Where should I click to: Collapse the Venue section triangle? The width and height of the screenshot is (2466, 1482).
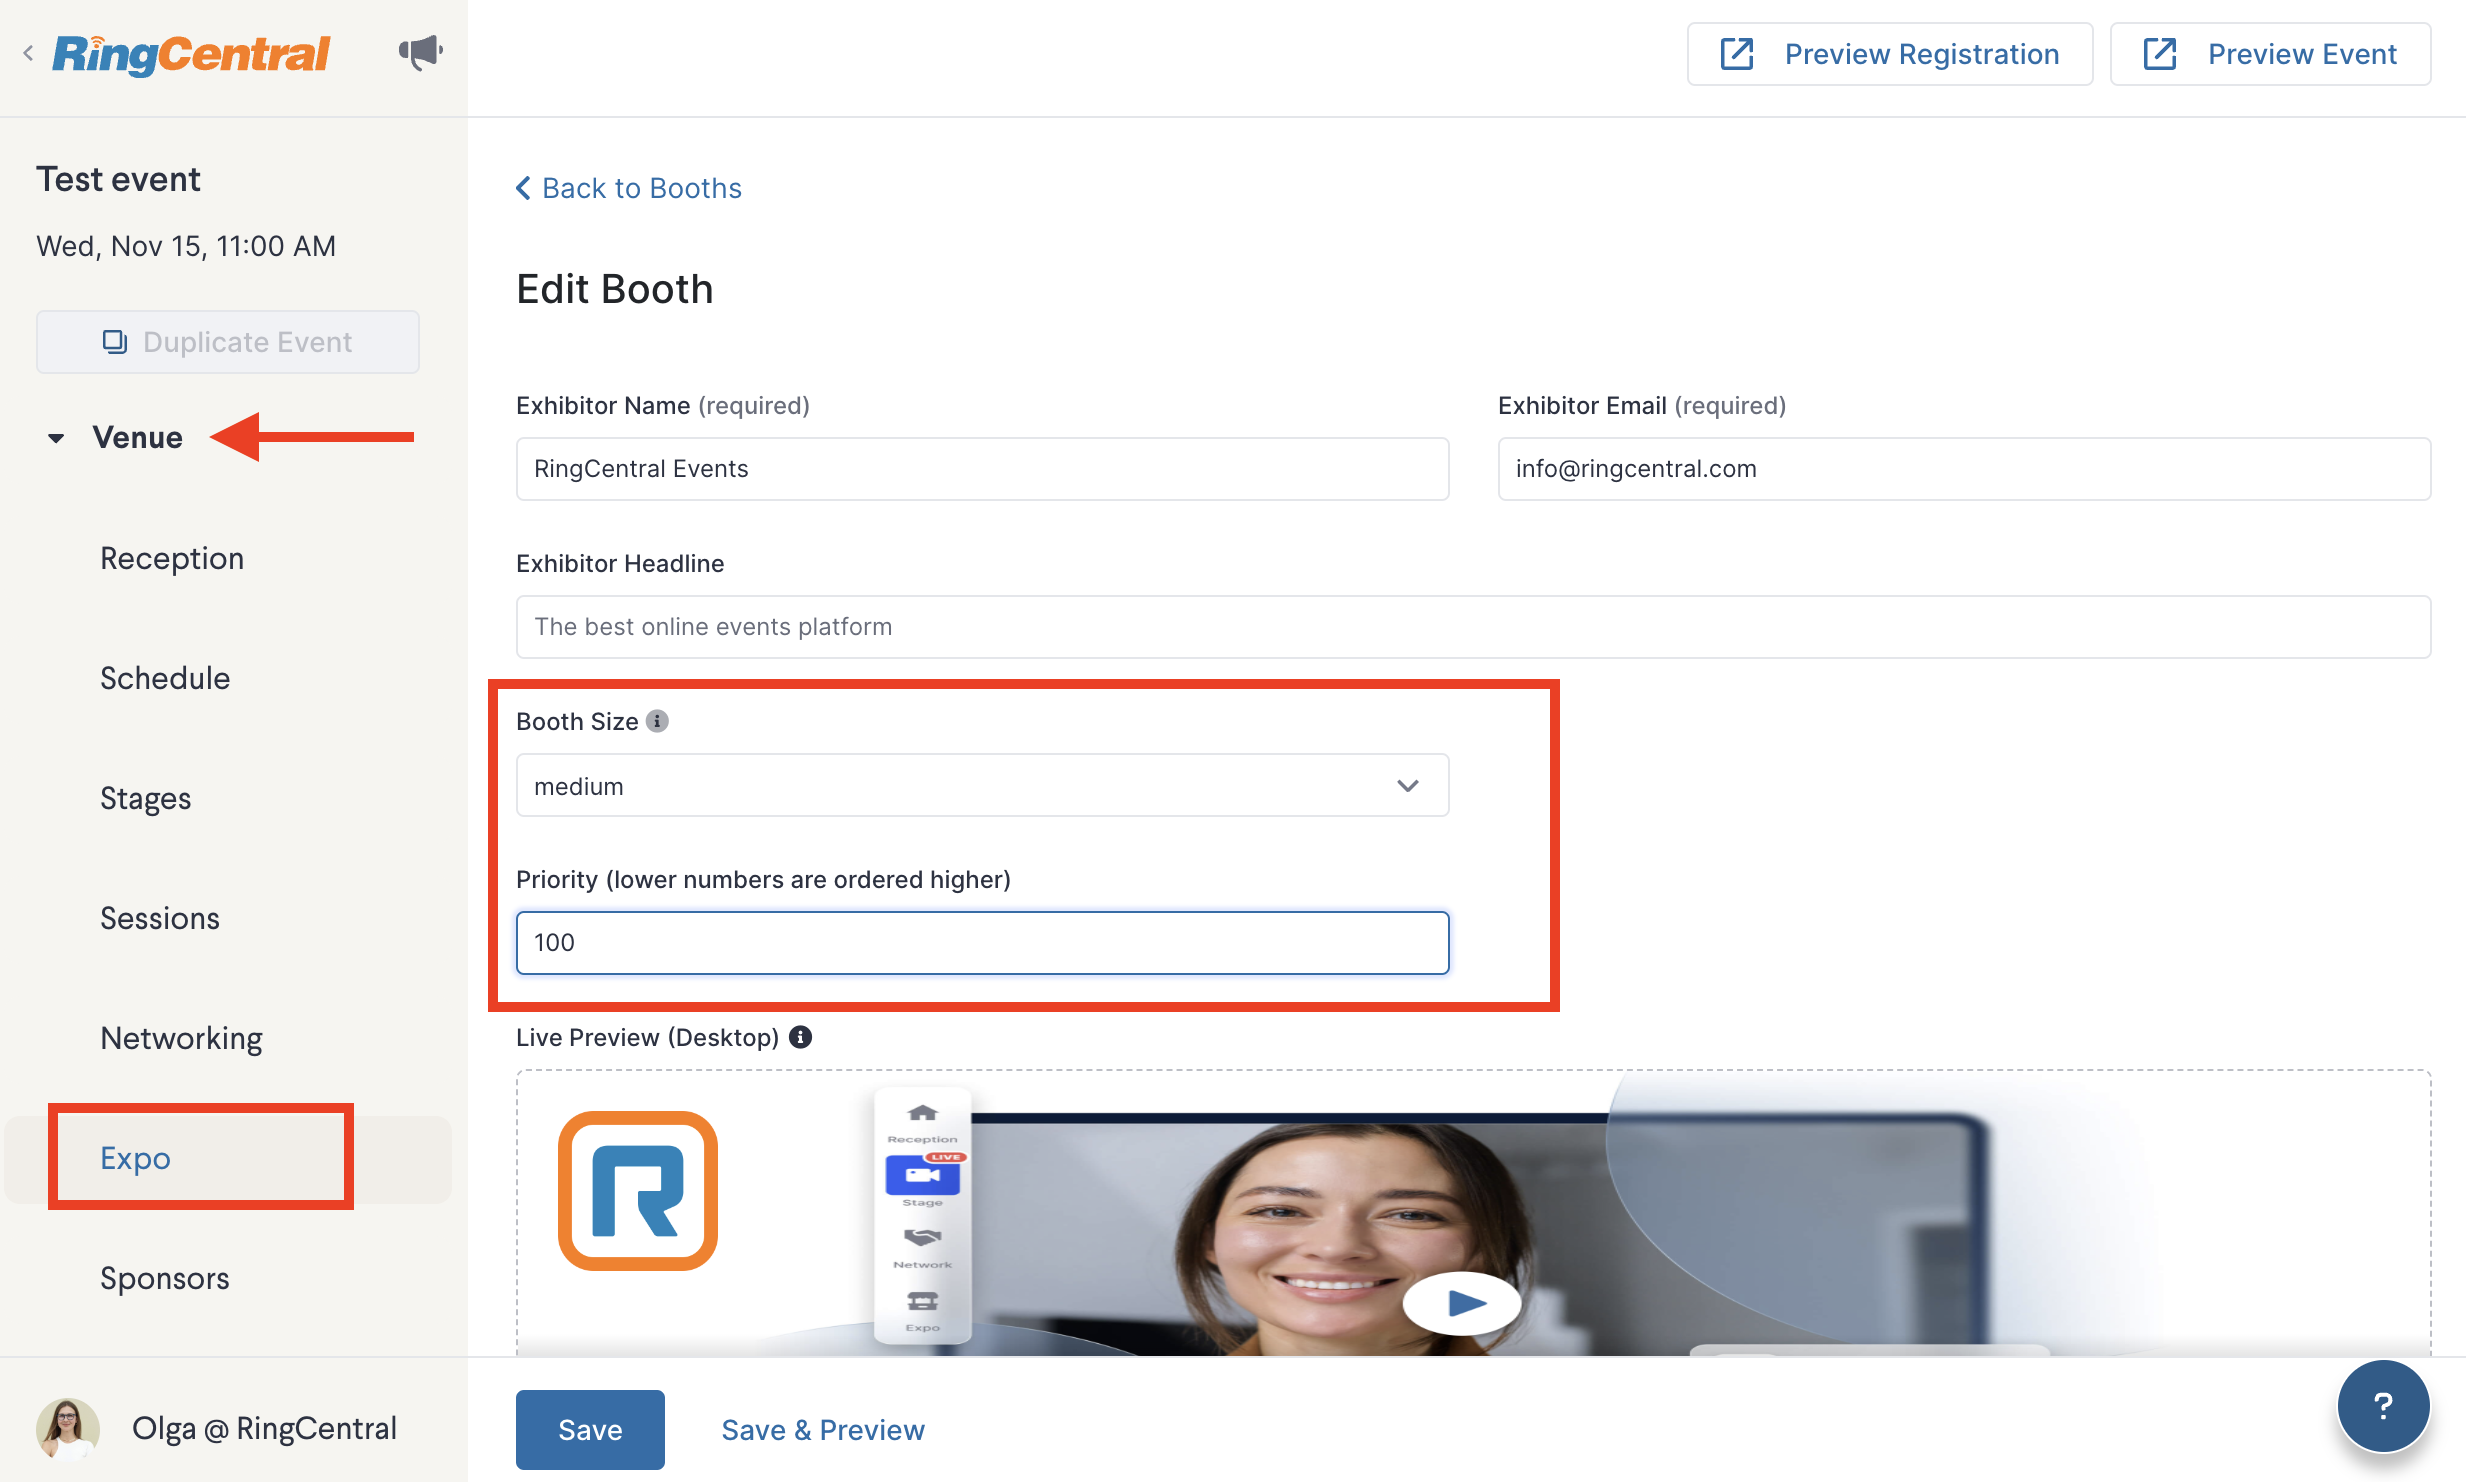[56, 438]
